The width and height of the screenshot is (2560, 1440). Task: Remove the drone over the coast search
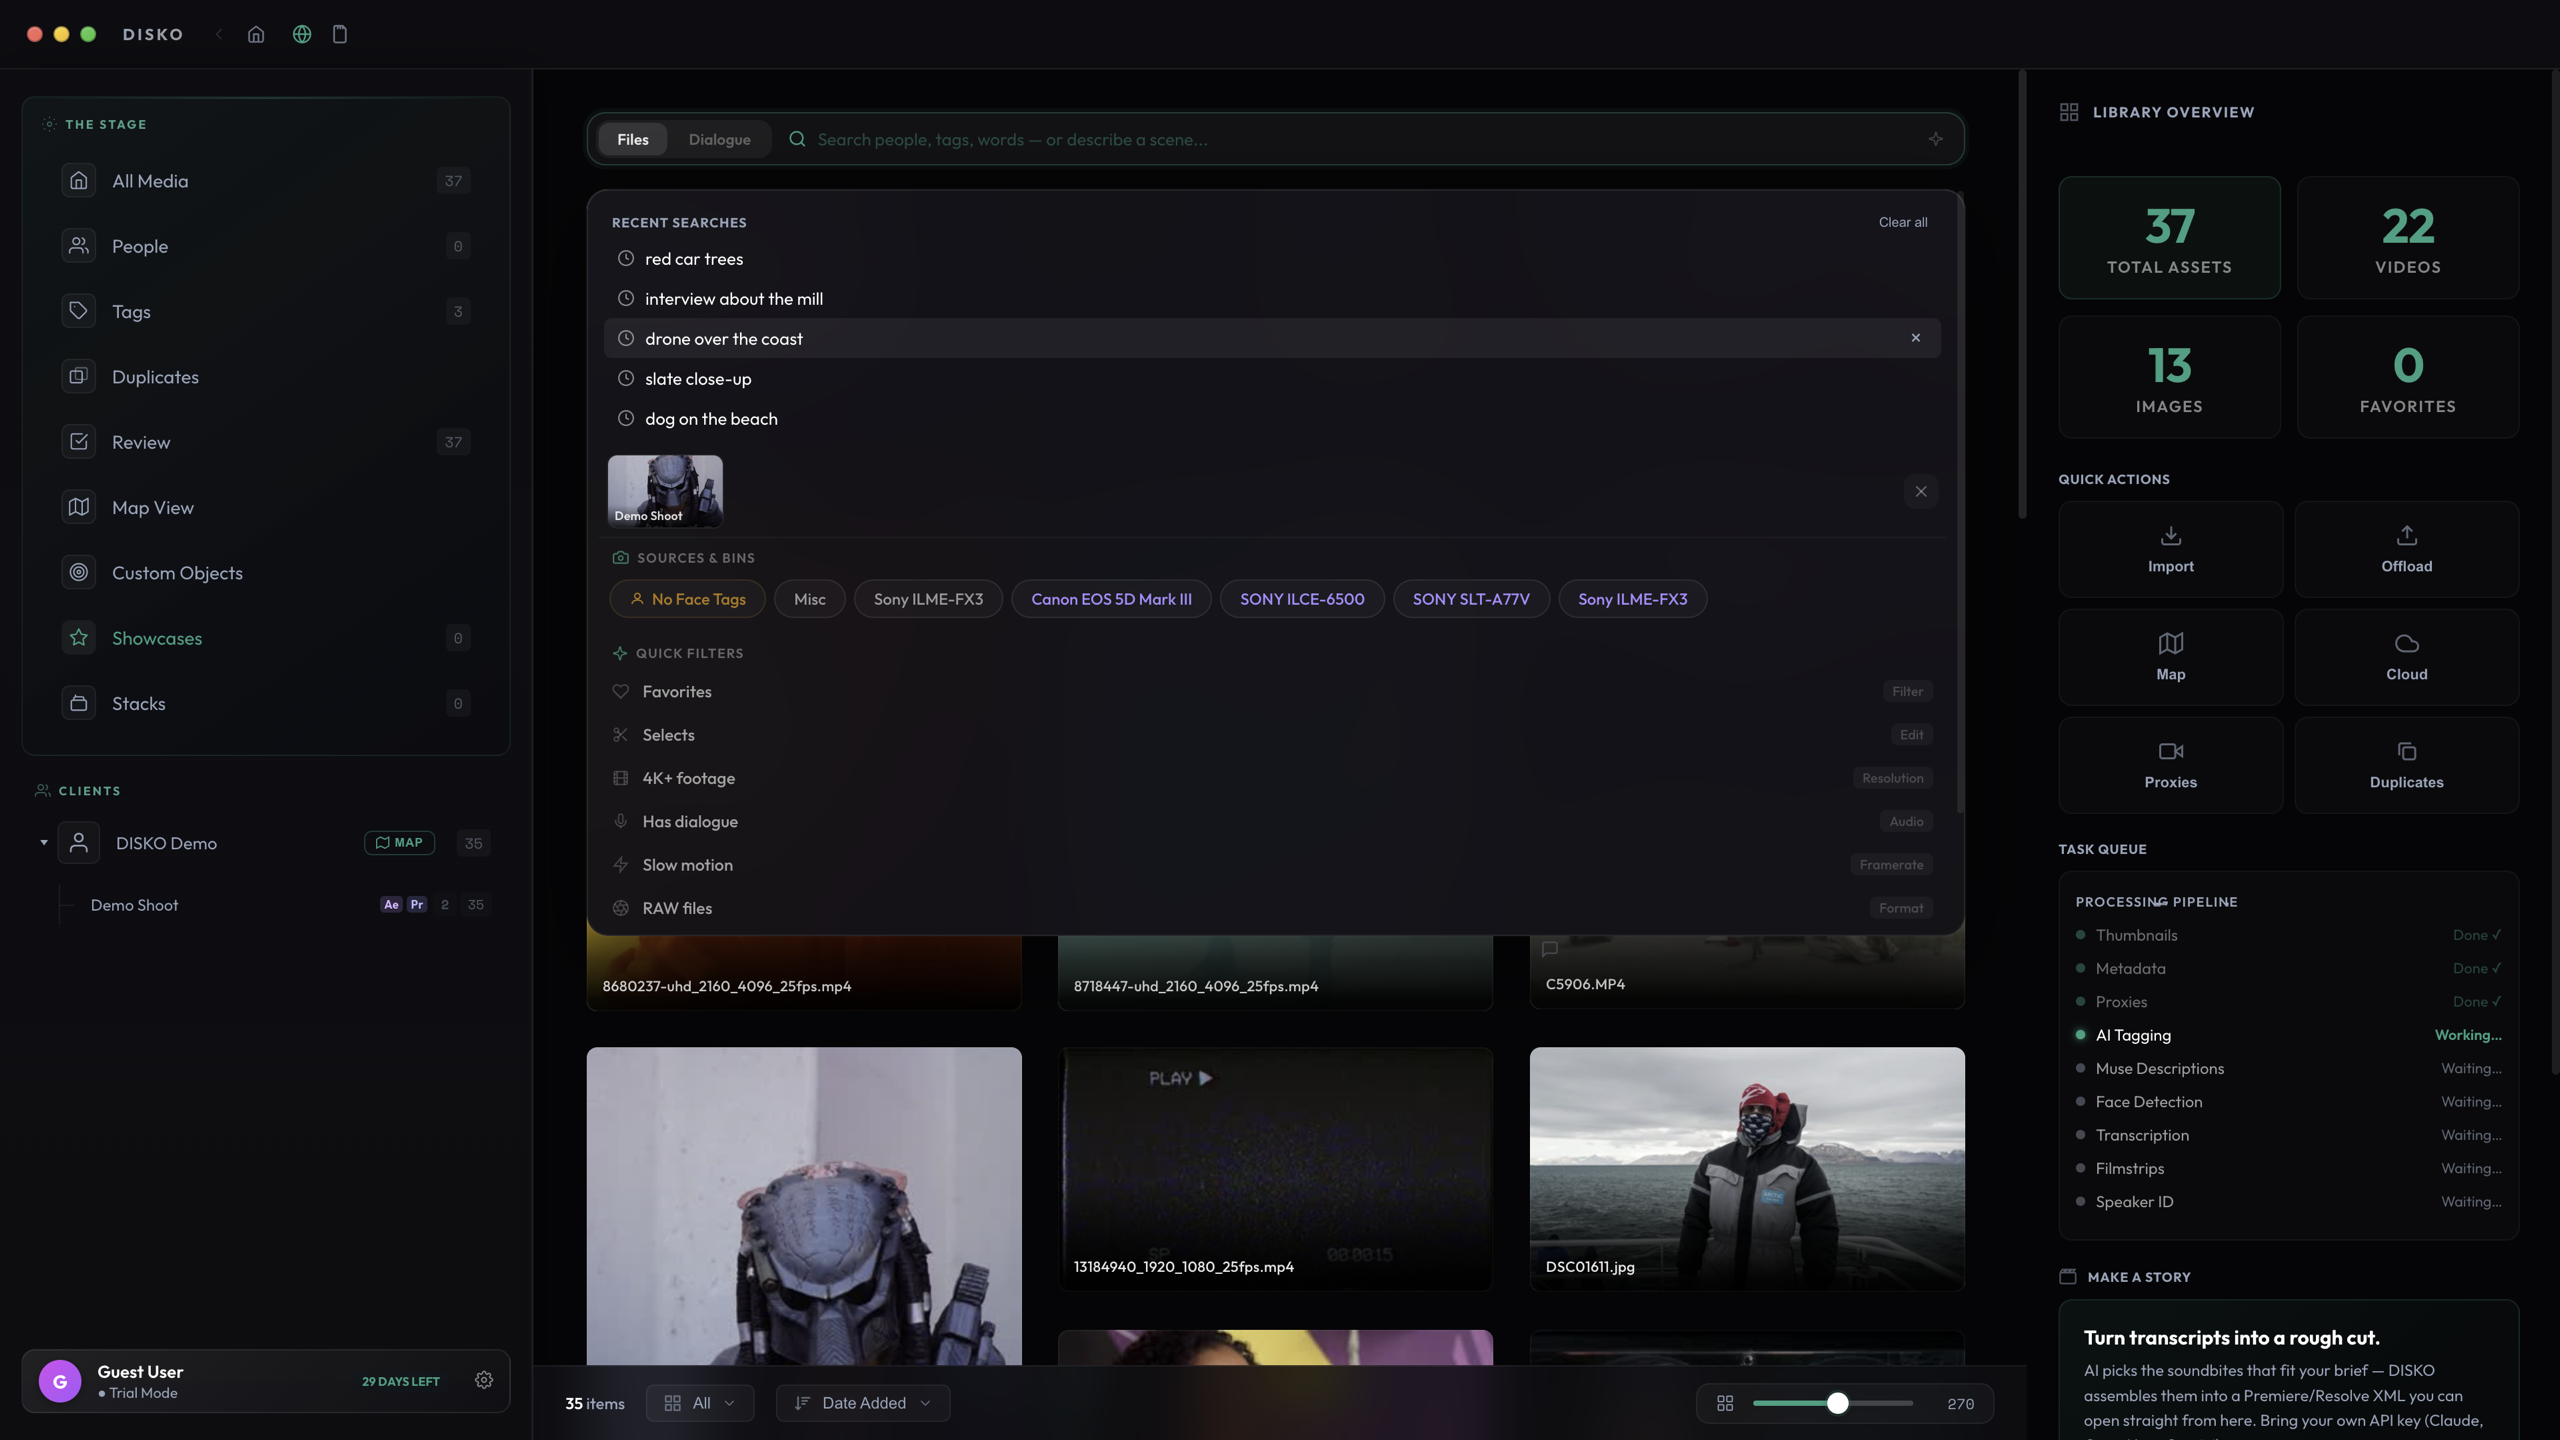[1915, 338]
